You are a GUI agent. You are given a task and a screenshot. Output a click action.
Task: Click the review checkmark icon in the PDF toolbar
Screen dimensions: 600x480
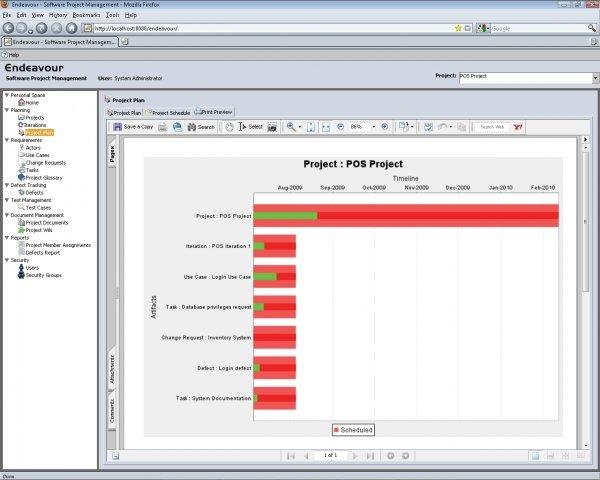coord(428,127)
